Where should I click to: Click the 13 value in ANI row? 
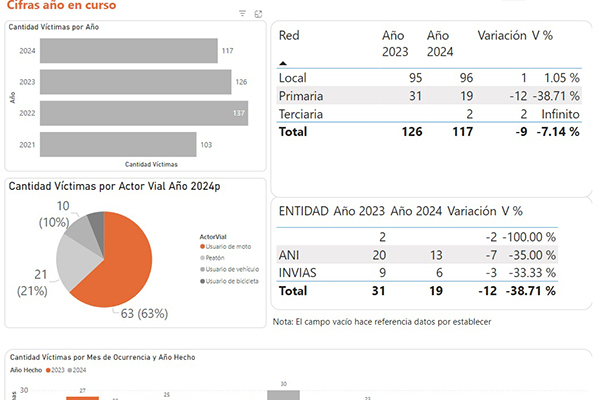[x=436, y=255]
